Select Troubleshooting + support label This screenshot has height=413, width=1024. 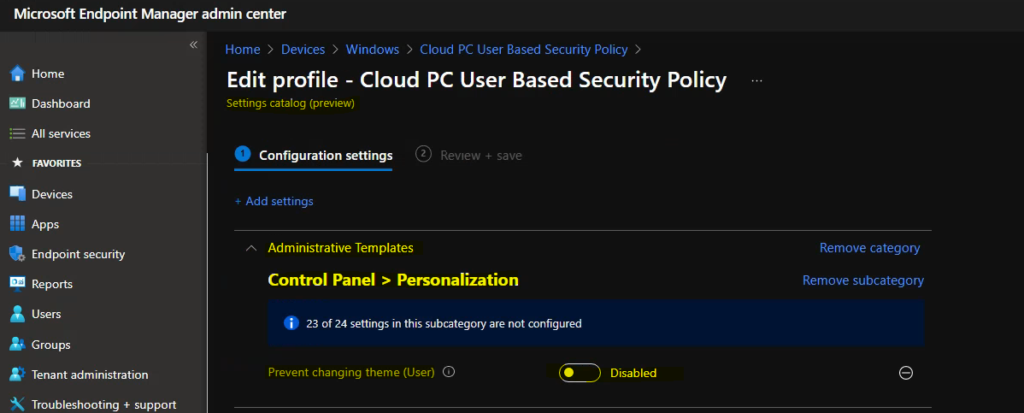coord(104,405)
